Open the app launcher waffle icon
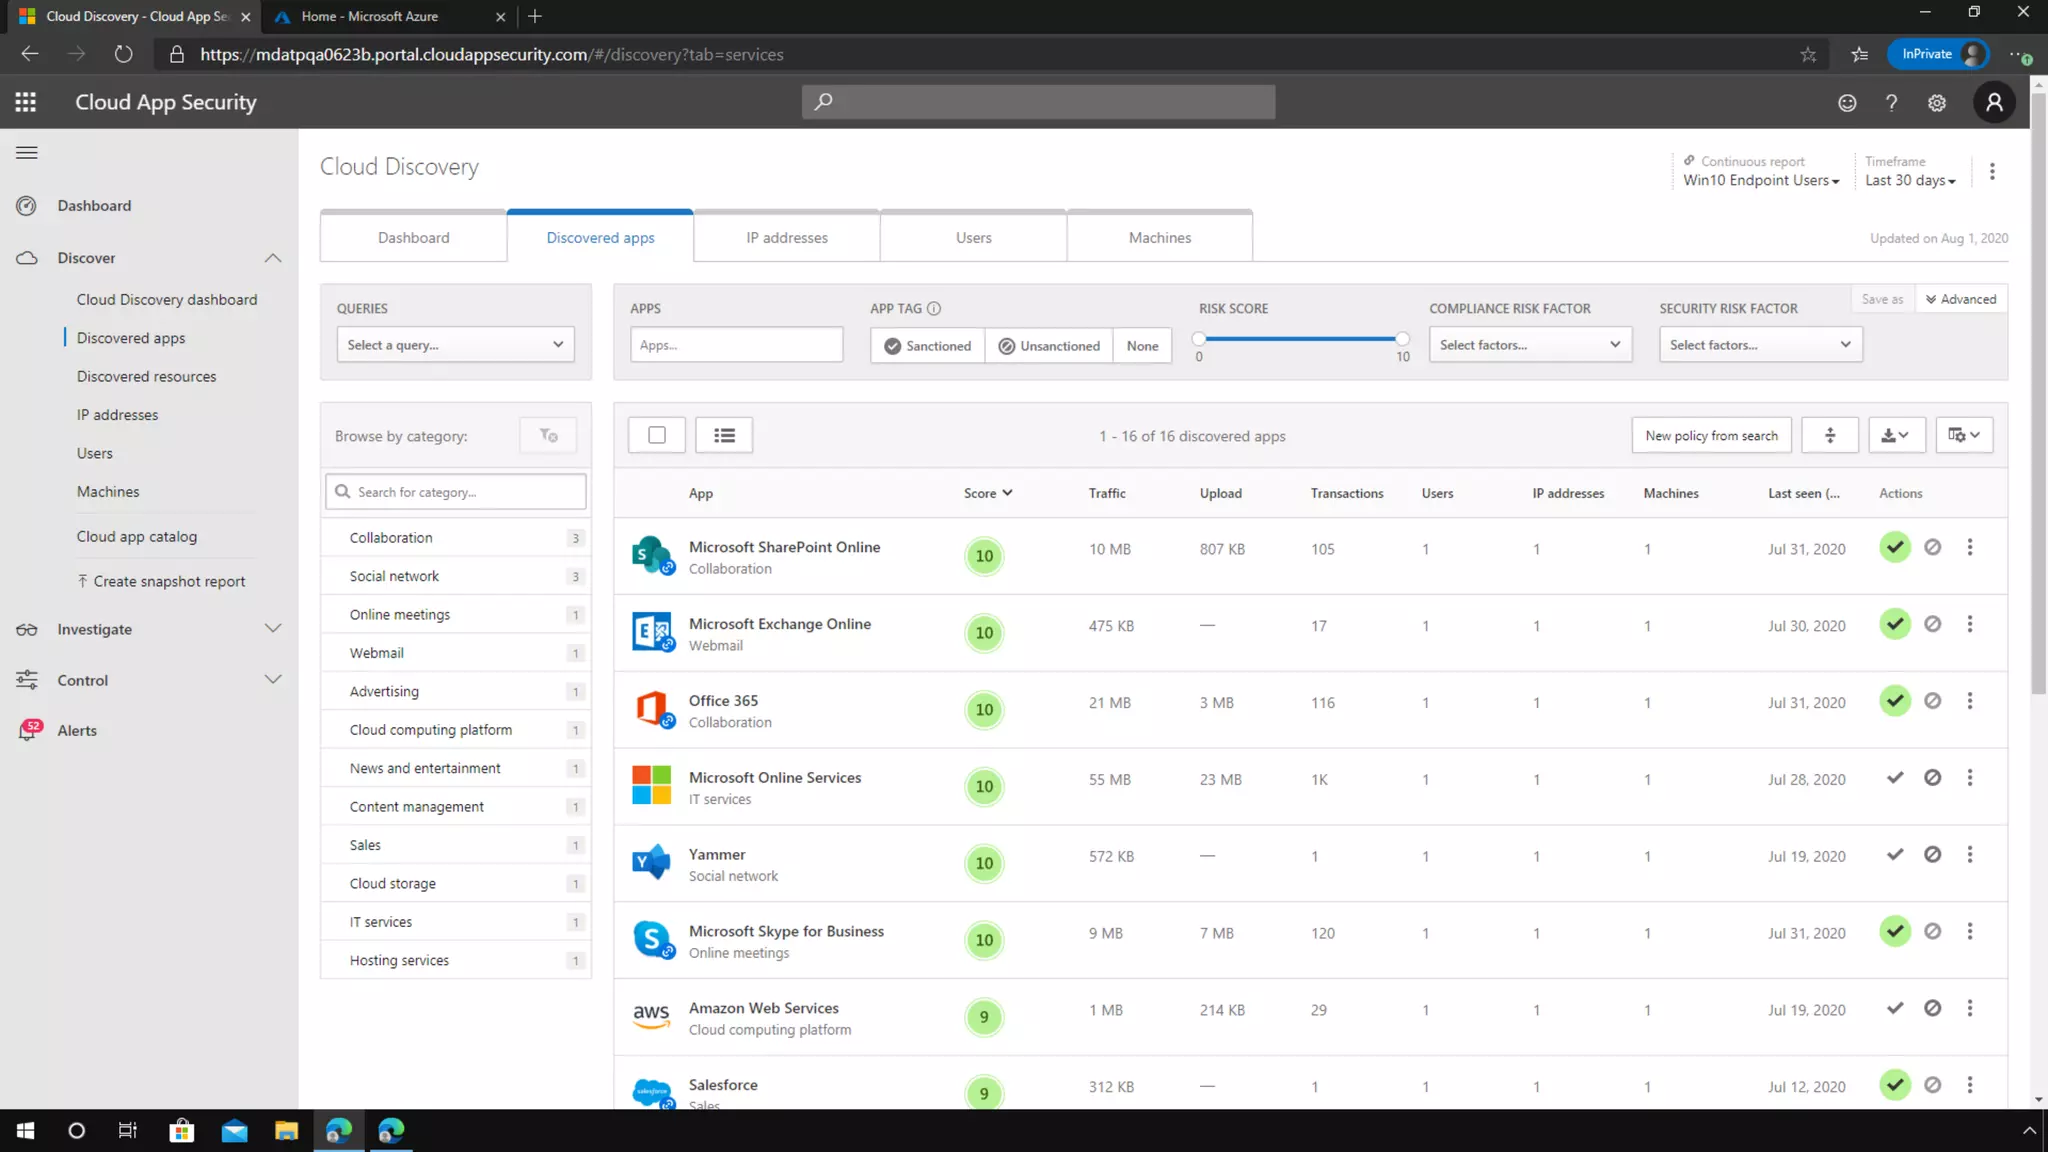2048x1152 pixels. [x=26, y=102]
